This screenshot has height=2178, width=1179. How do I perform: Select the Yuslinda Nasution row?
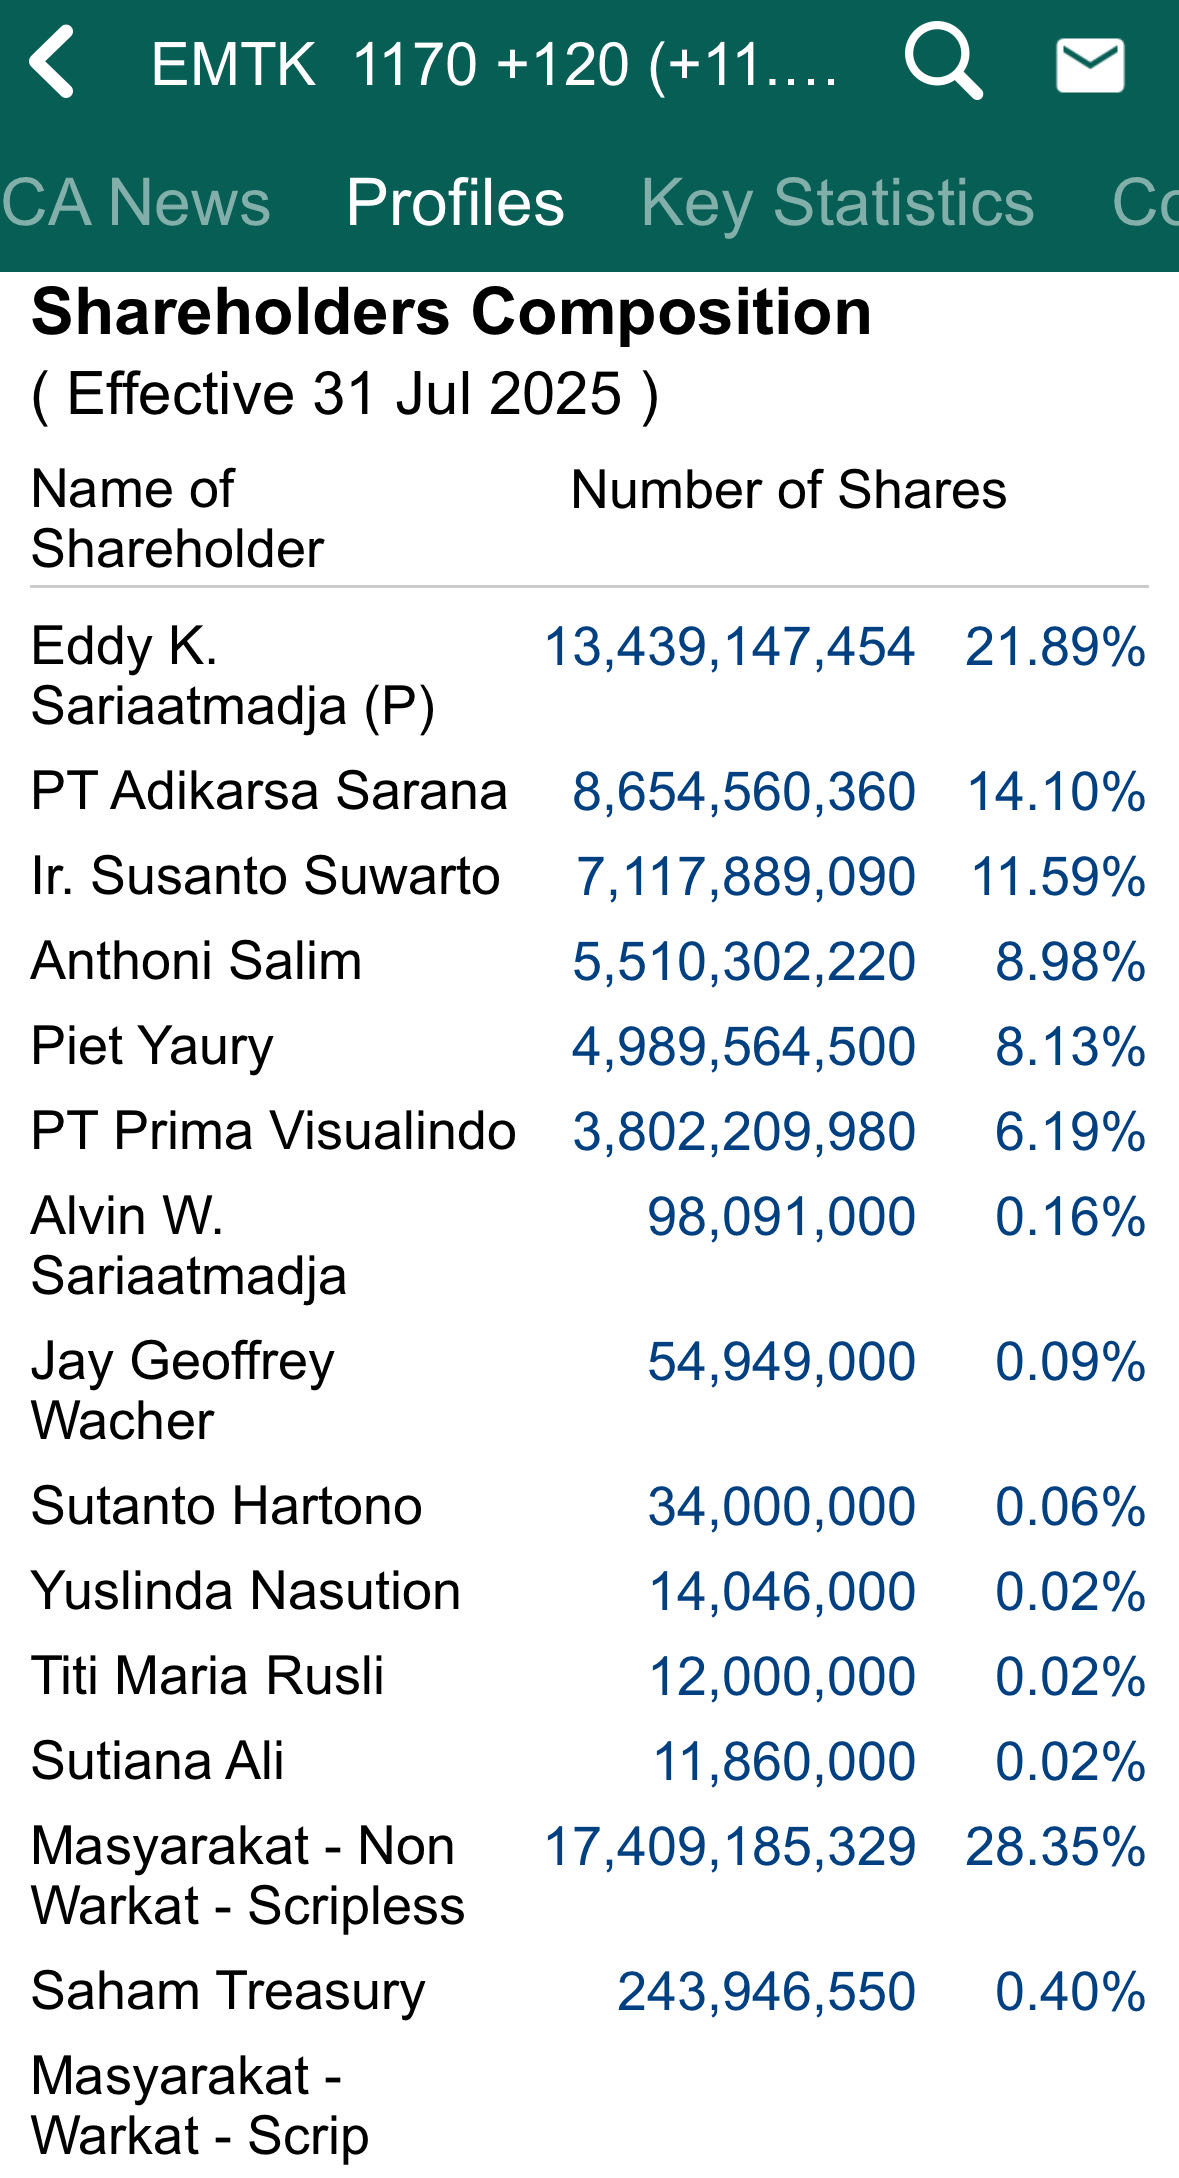point(589,1591)
